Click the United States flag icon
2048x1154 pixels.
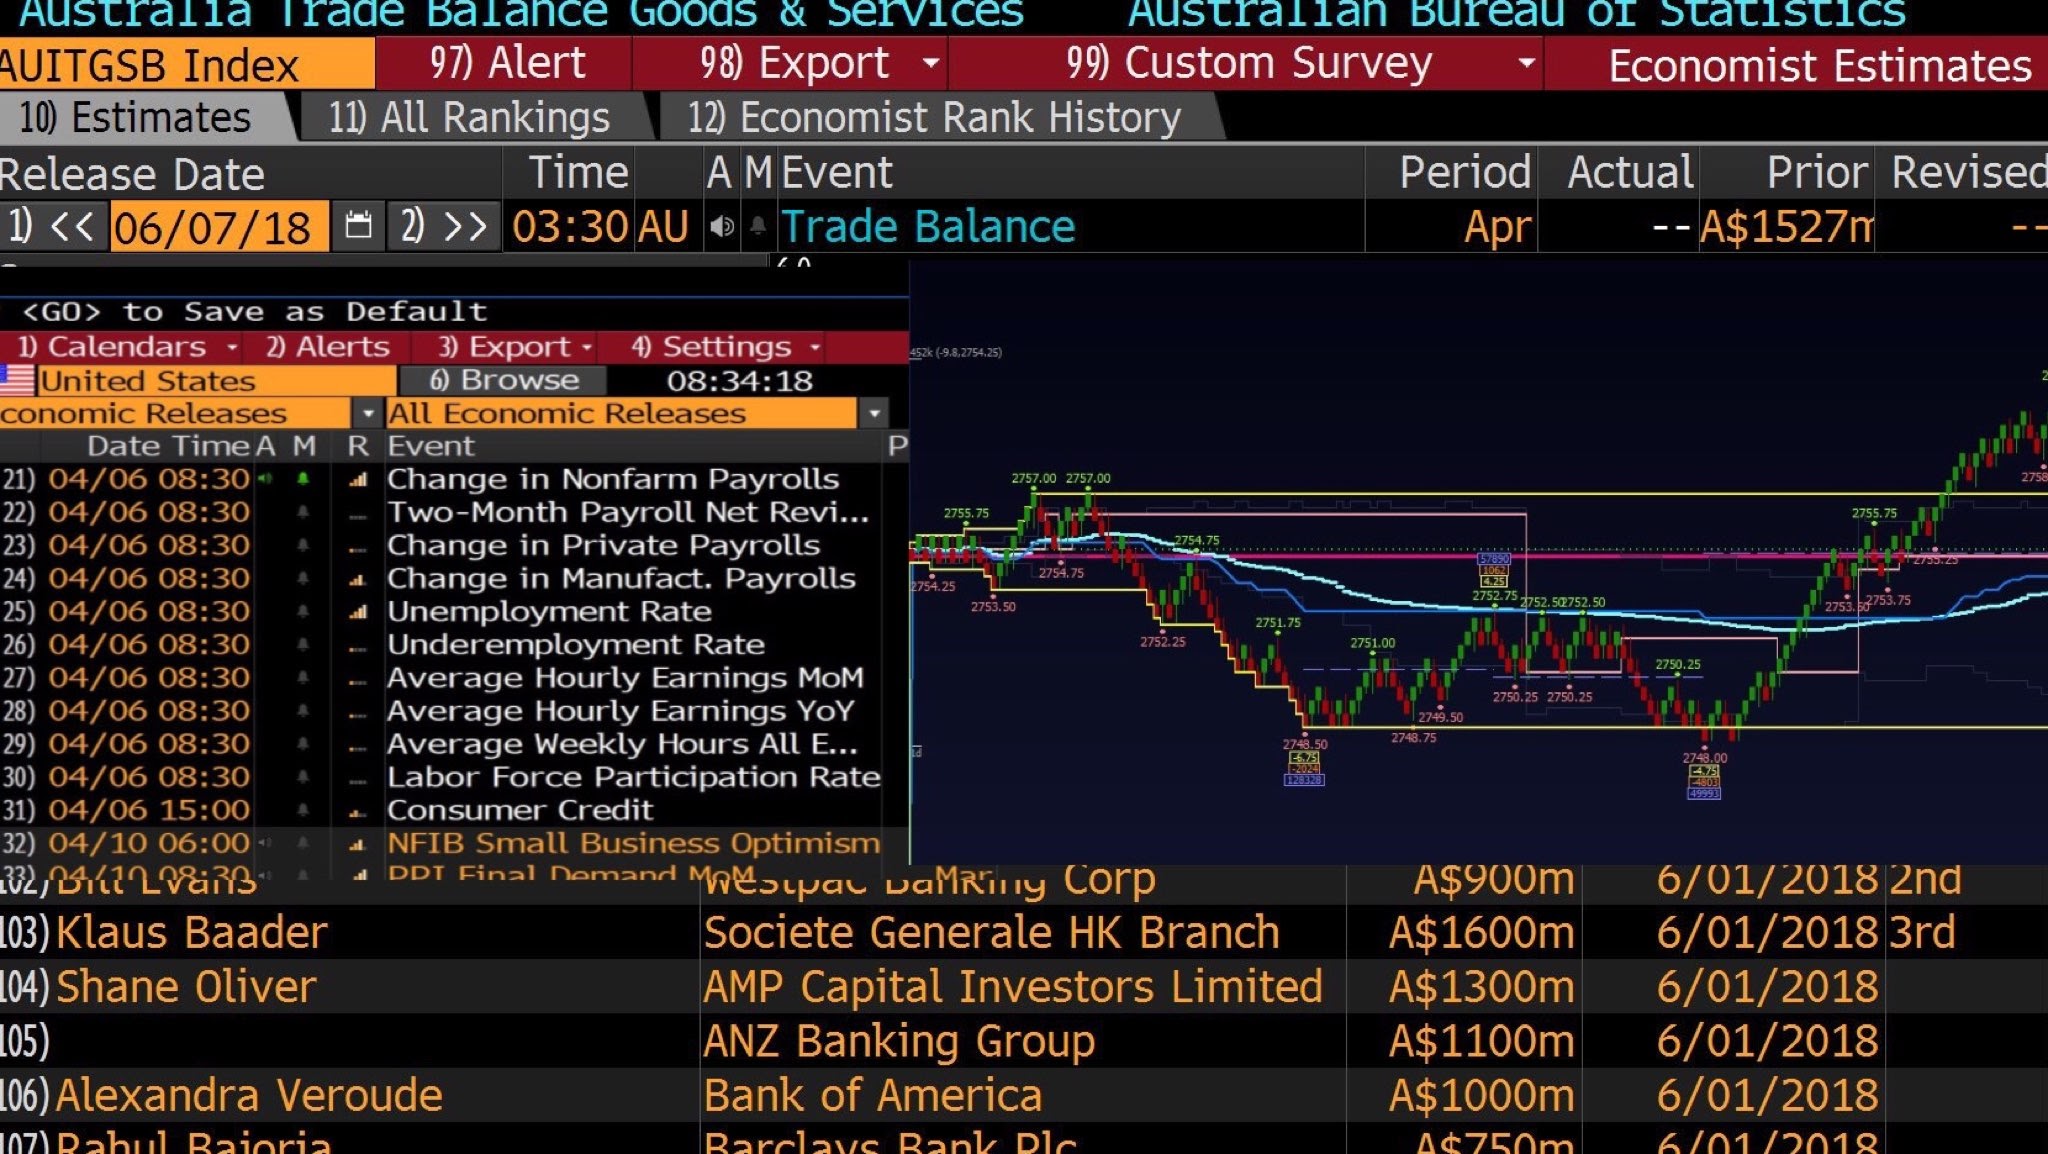pyautogui.click(x=17, y=381)
